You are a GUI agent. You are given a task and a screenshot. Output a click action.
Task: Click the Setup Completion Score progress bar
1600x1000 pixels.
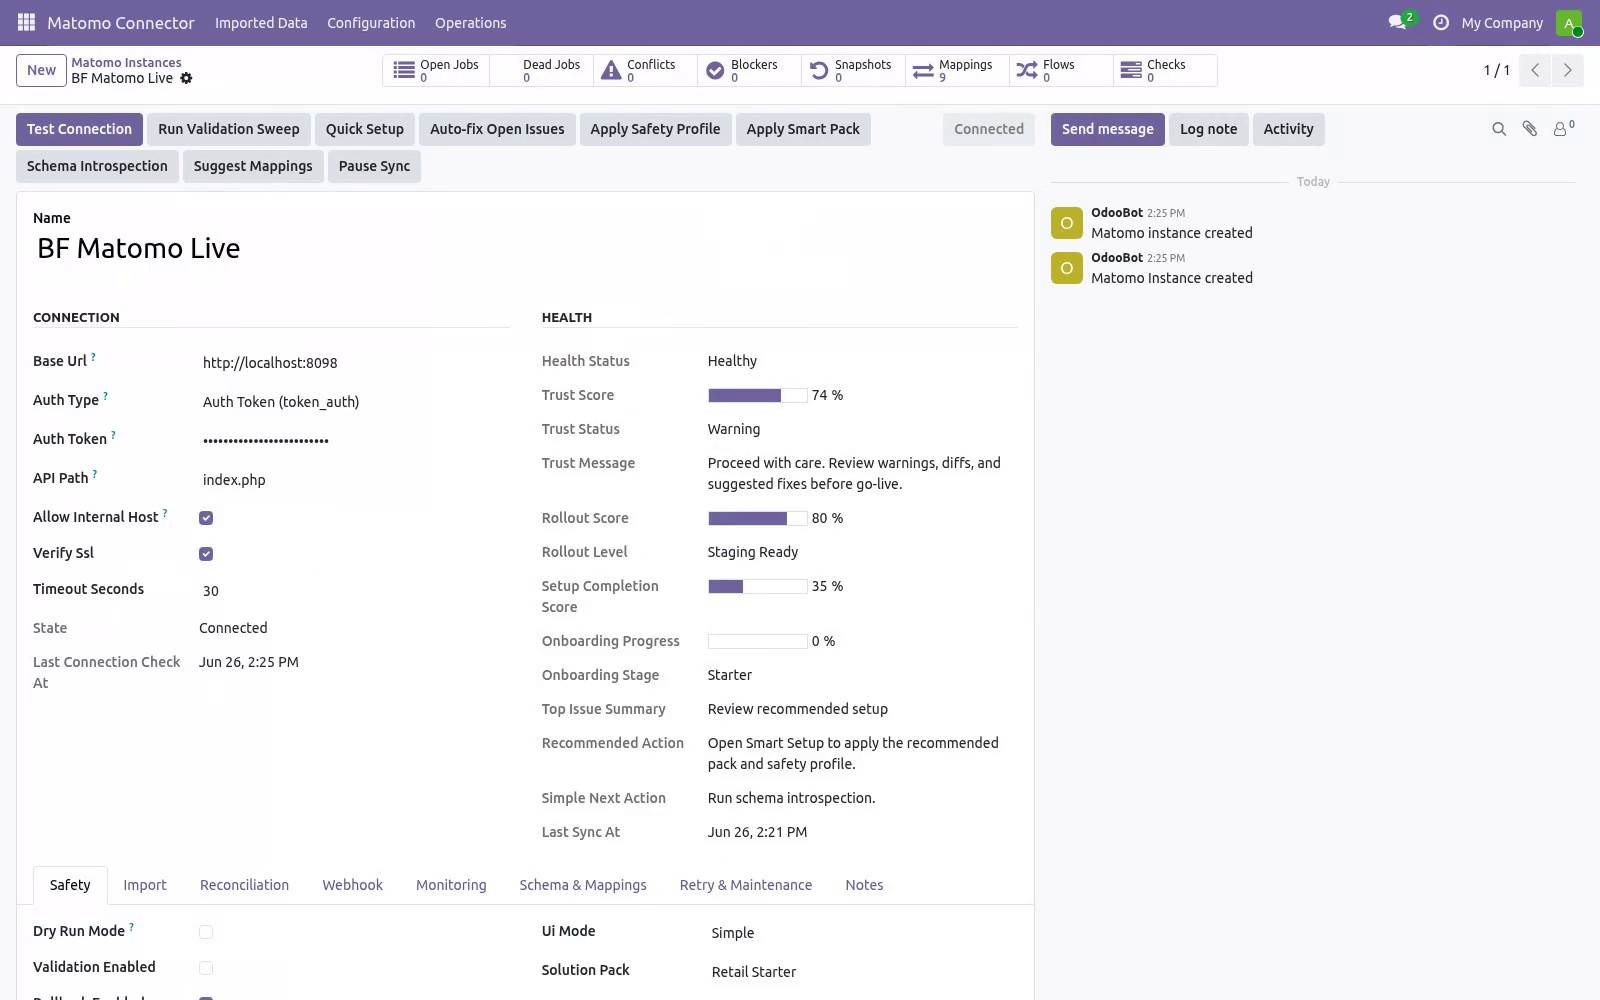[x=757, y=586]
